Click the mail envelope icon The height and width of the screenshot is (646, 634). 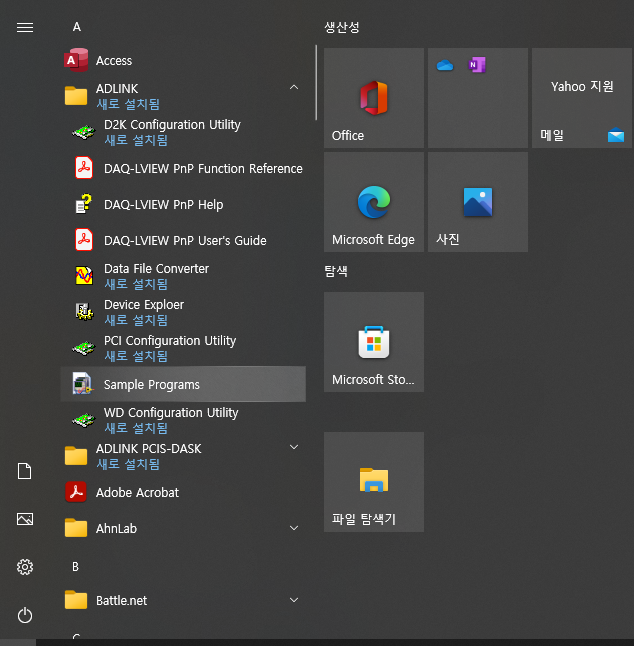(616, 135)
